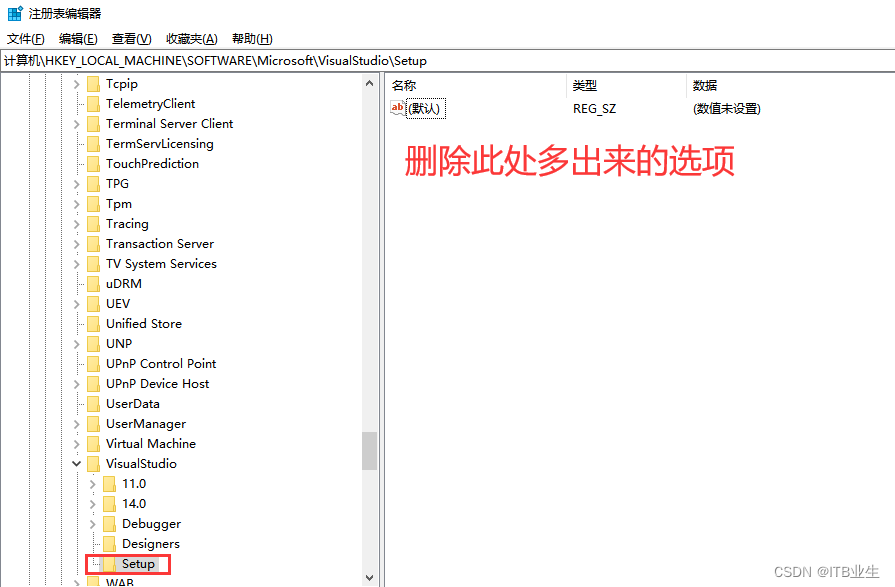
Task: Click the (默认) string value icon
Action: coord(397,108)
